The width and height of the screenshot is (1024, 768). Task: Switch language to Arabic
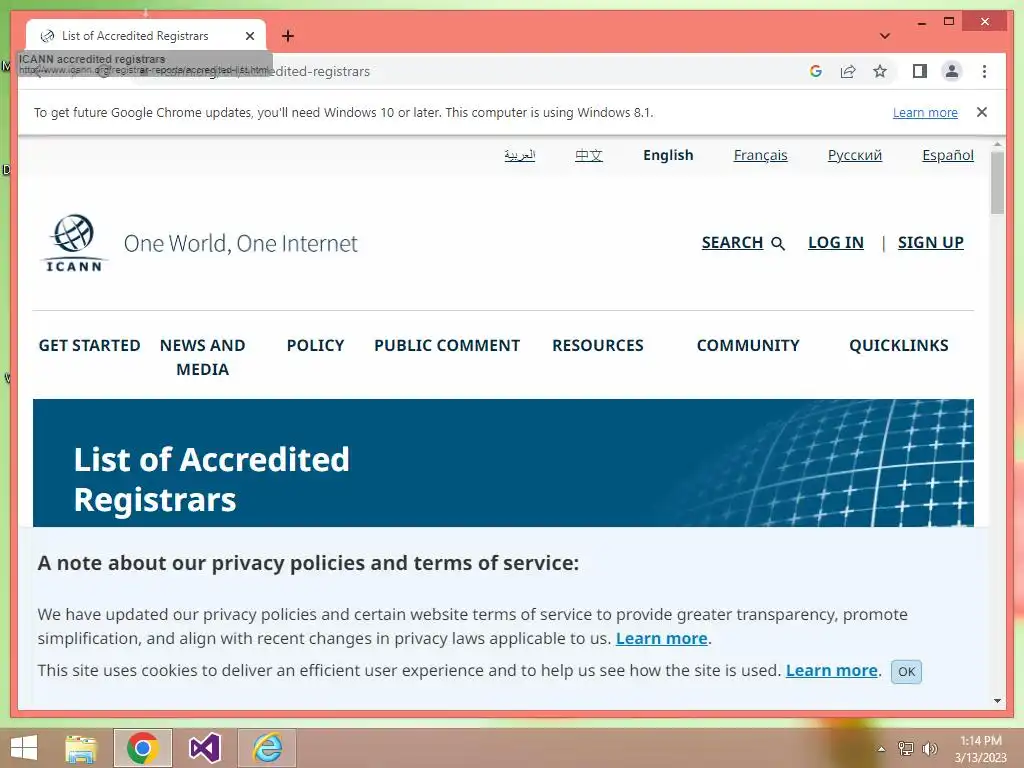pyautogui.click(x=520, y=155)
